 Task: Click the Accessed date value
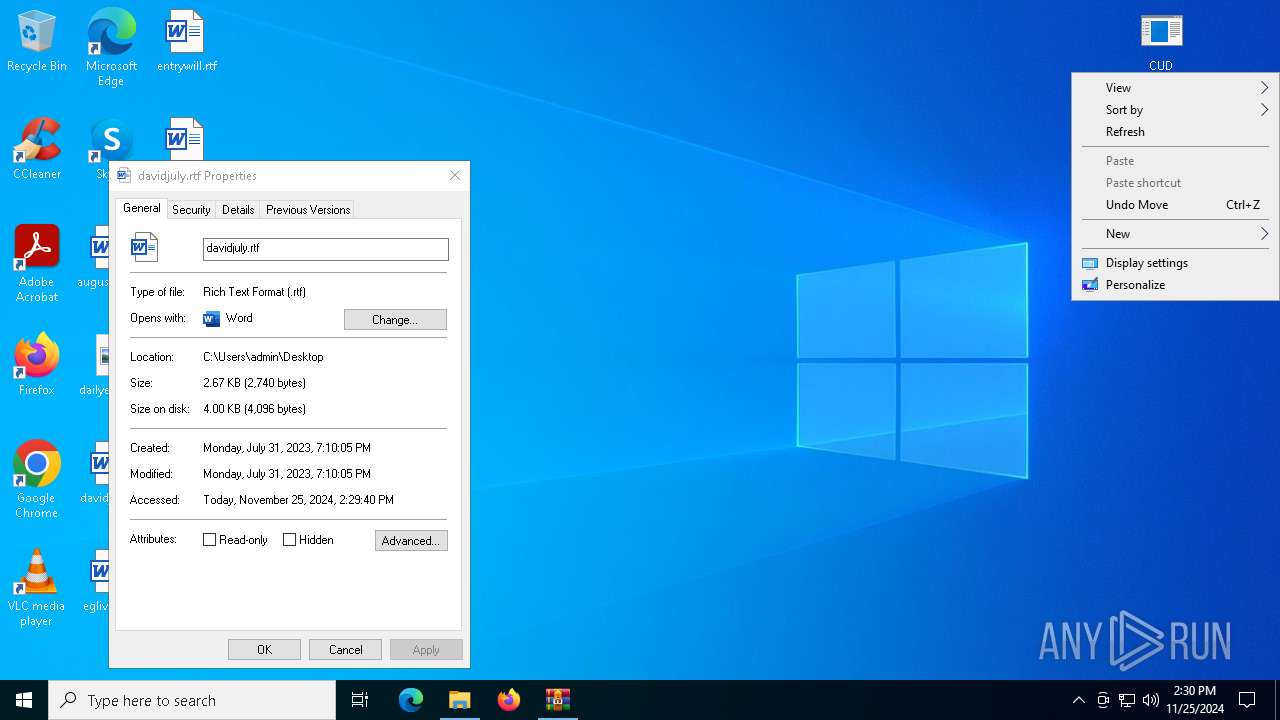[298, 500]
